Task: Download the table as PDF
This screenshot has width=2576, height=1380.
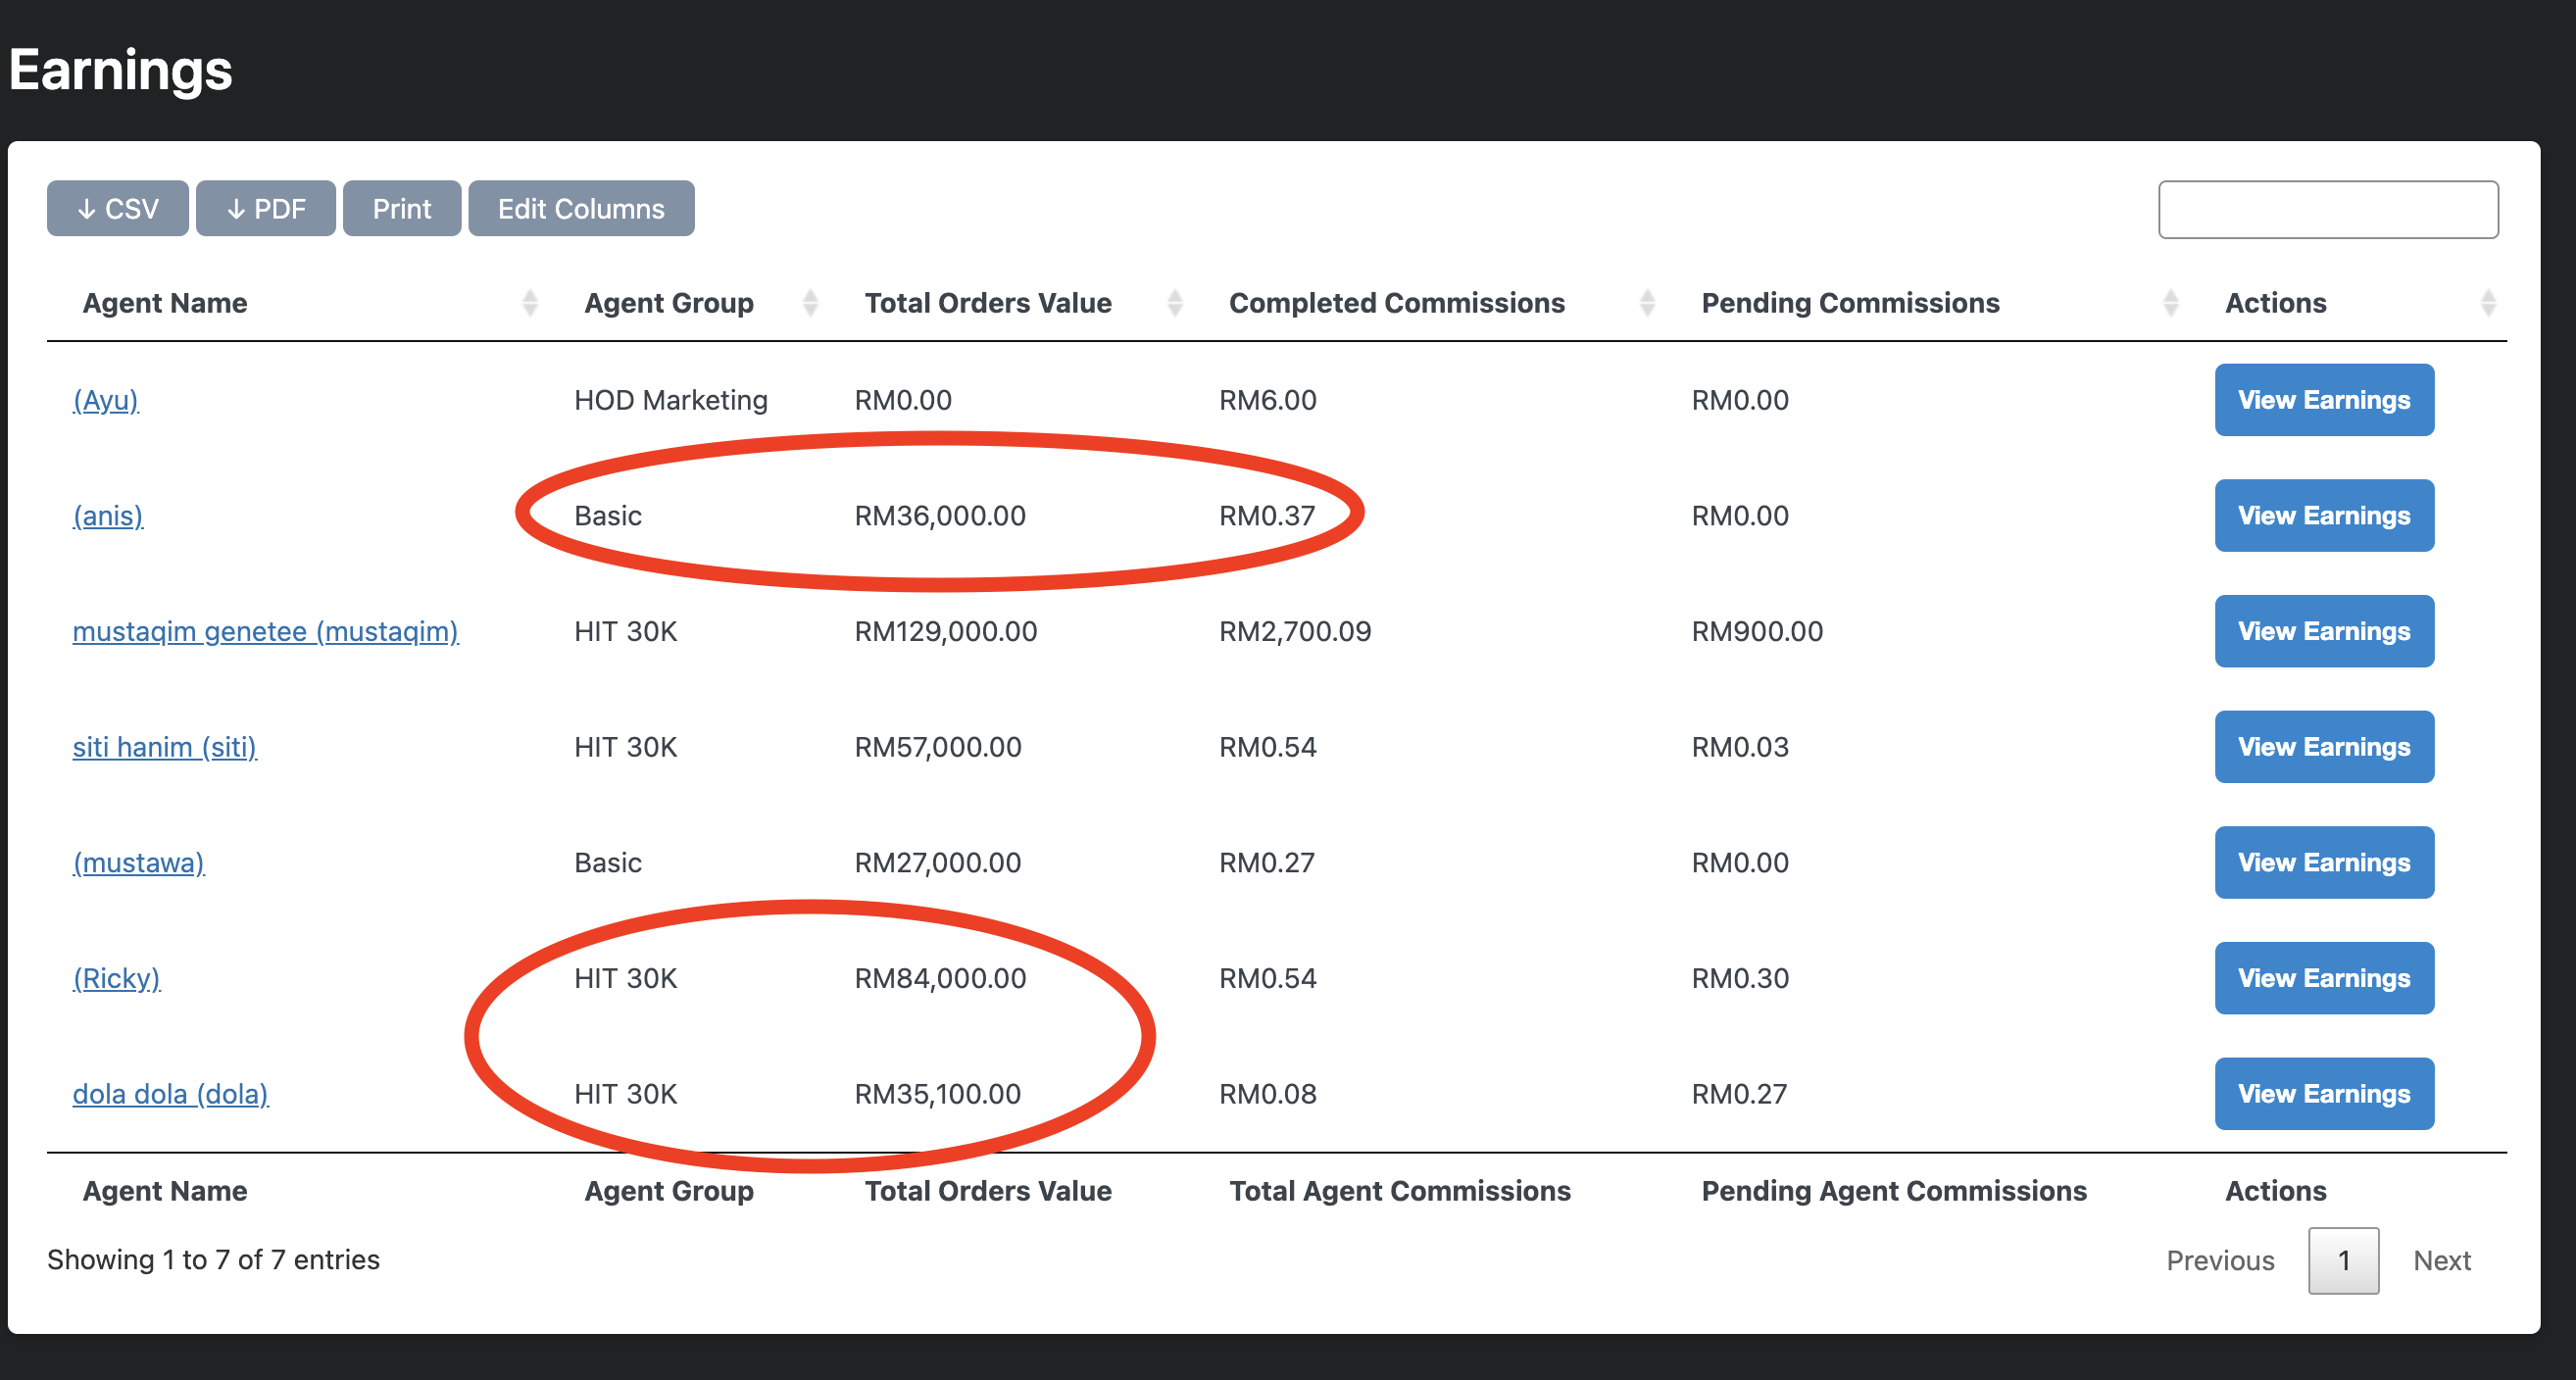Action: pyautogui.click(x=266, y=208)
